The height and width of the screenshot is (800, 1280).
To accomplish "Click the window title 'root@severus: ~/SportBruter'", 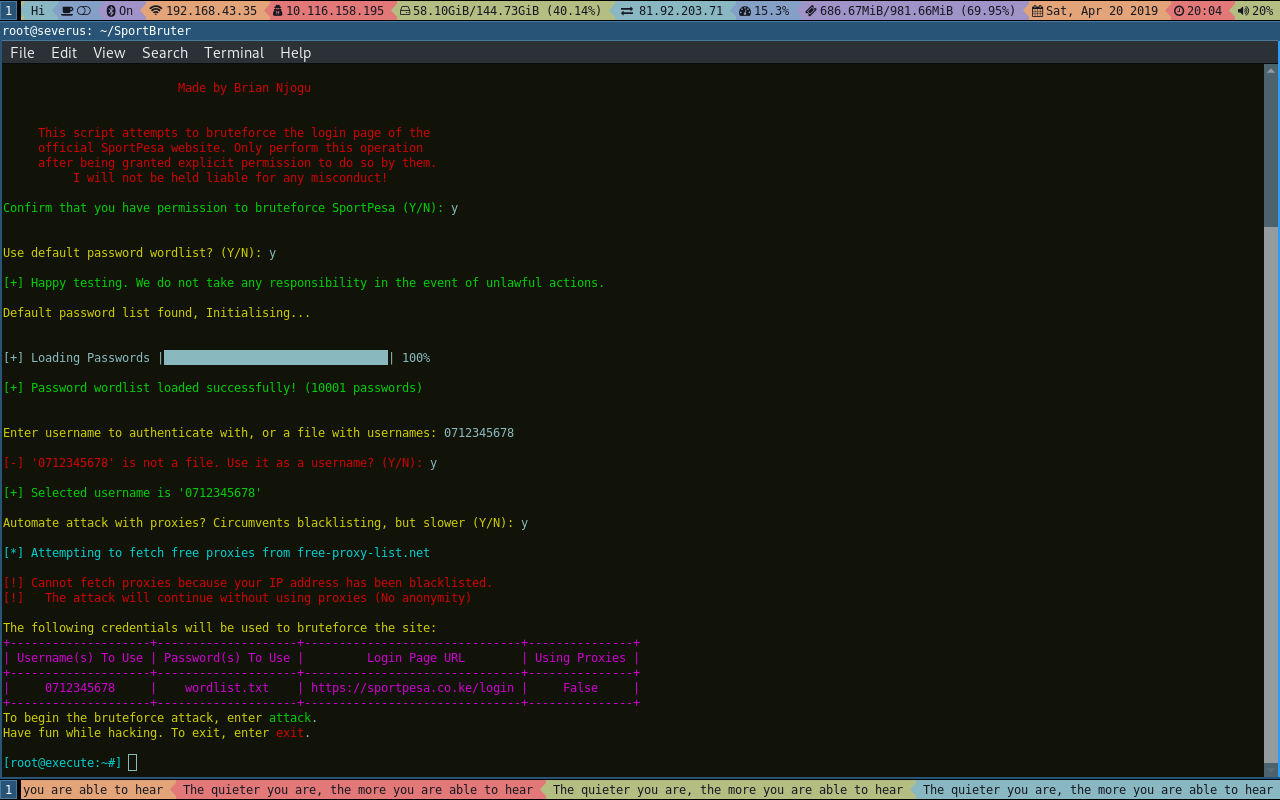I will pyautogui.click(x=97, y=31).
